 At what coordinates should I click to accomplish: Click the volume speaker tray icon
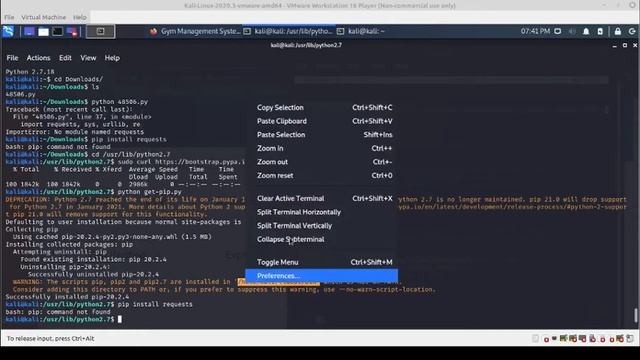[x=572, y=31]
